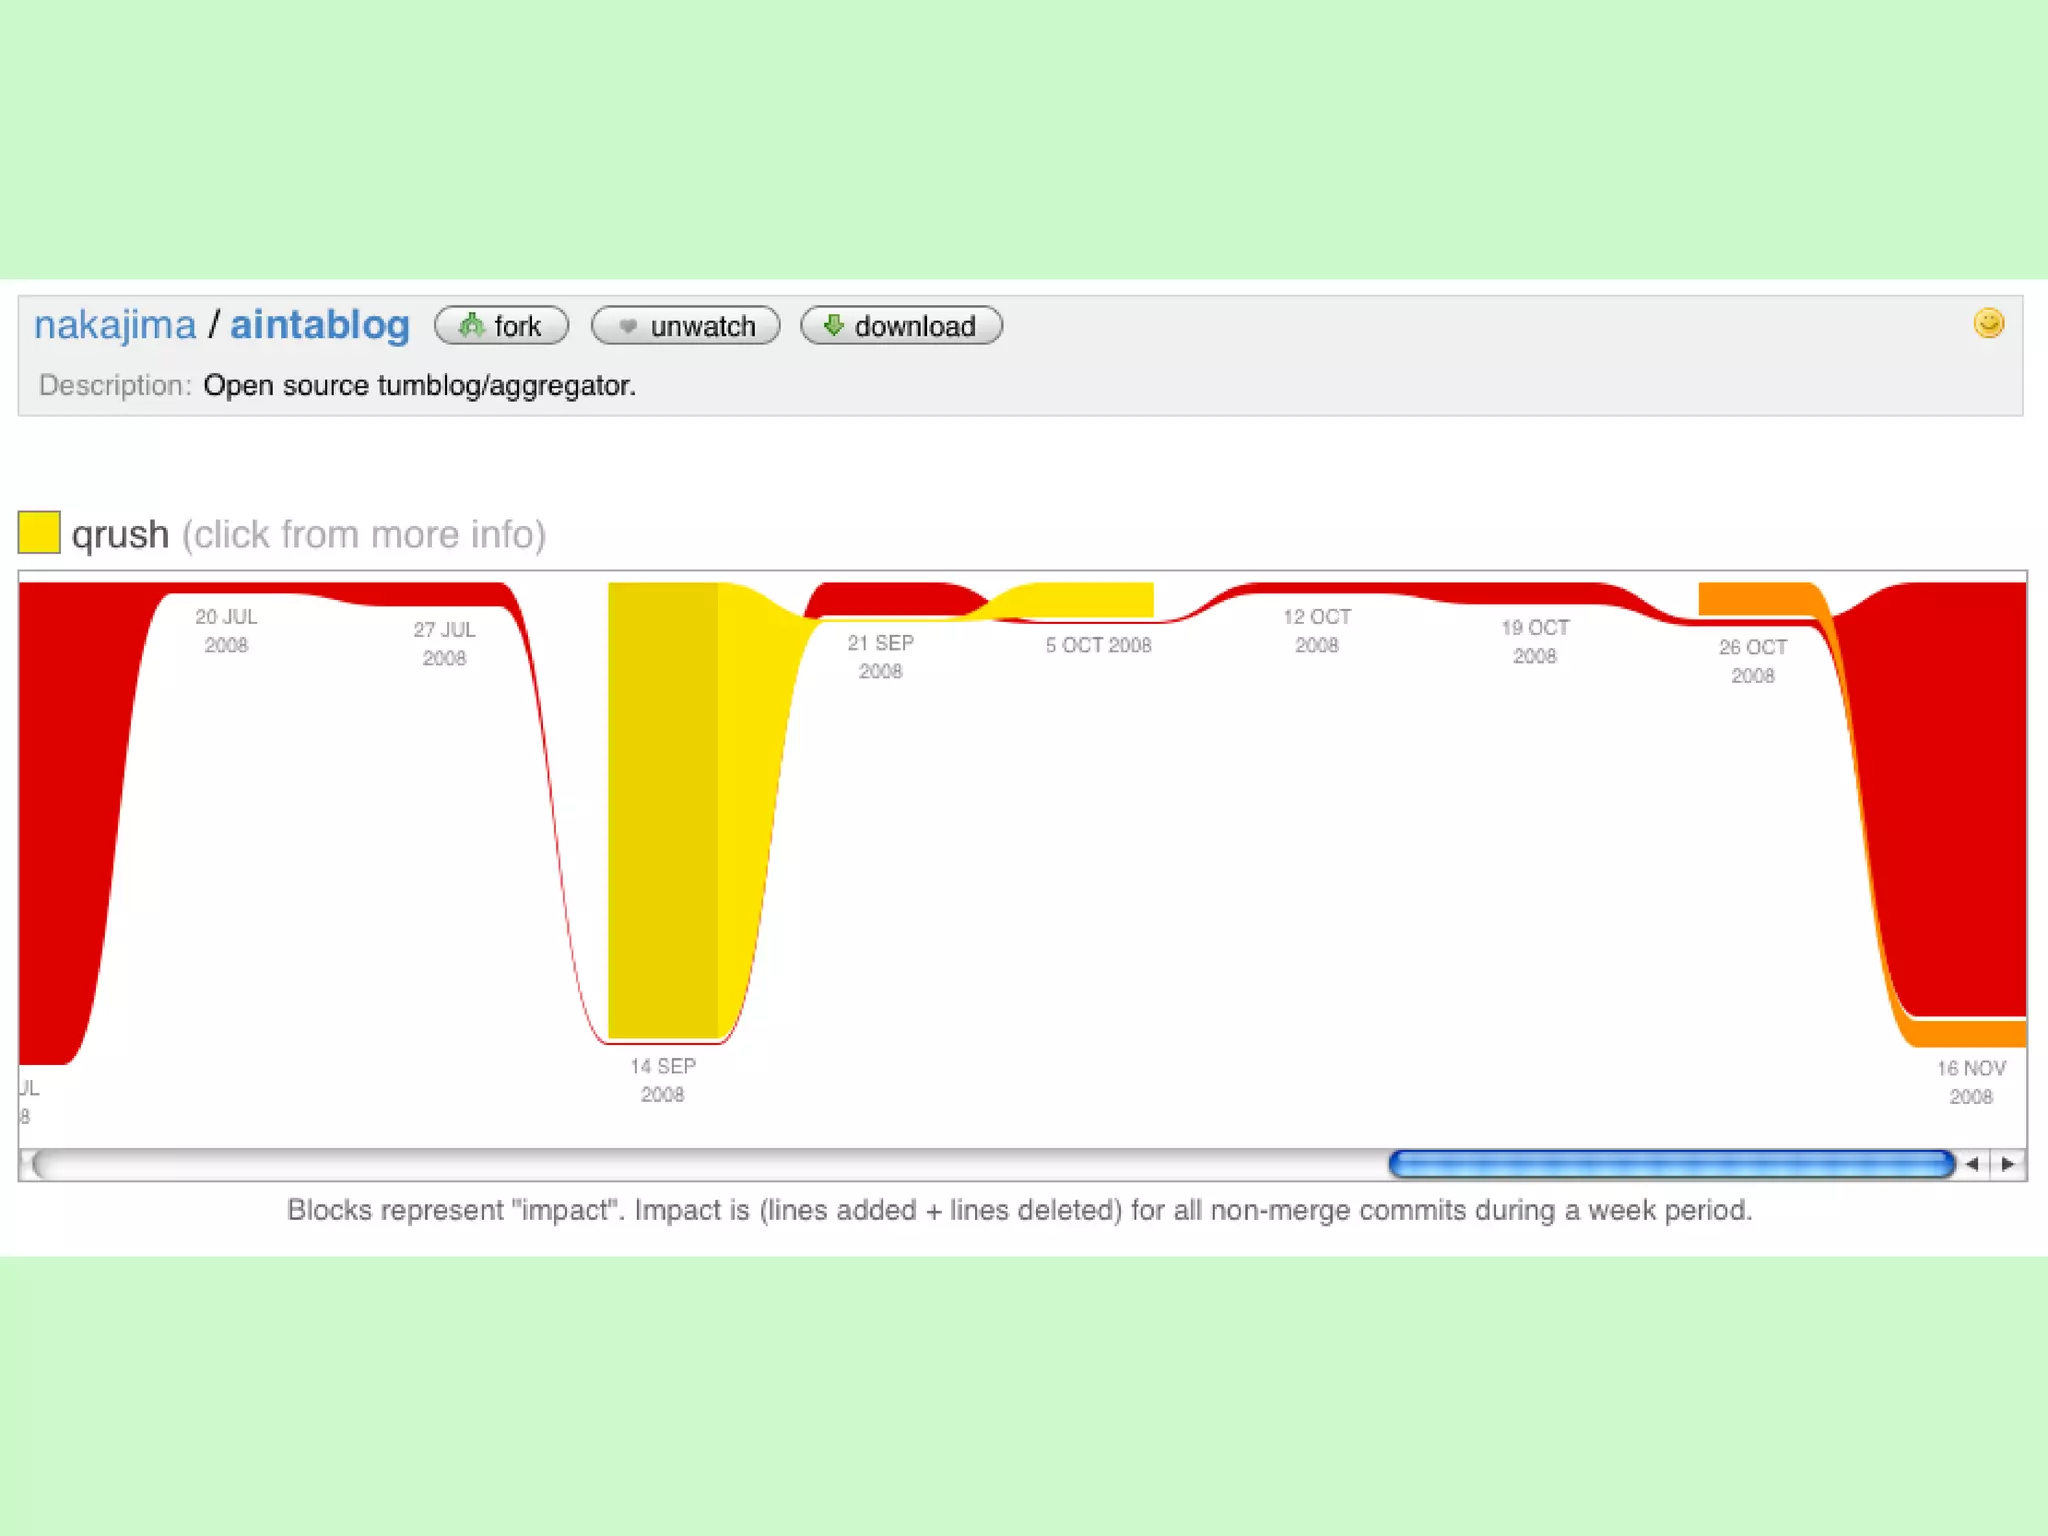2048x1536 pixels.
Task: Click the dark yellow 14 SEP block
Action: [662, 810]
